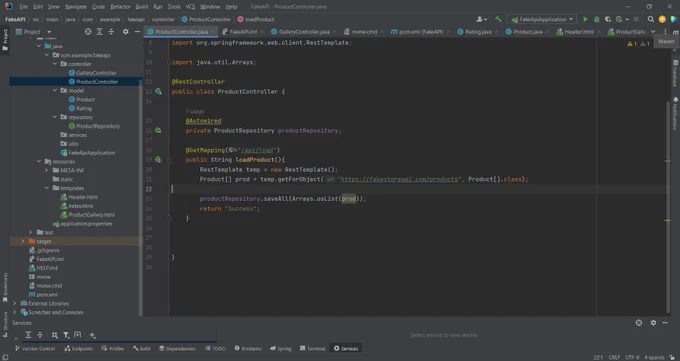This screenshot has width=680, height=361.
Task: Switch to pom.xml (FakeAPI) tab
Action: pos(421,32)
